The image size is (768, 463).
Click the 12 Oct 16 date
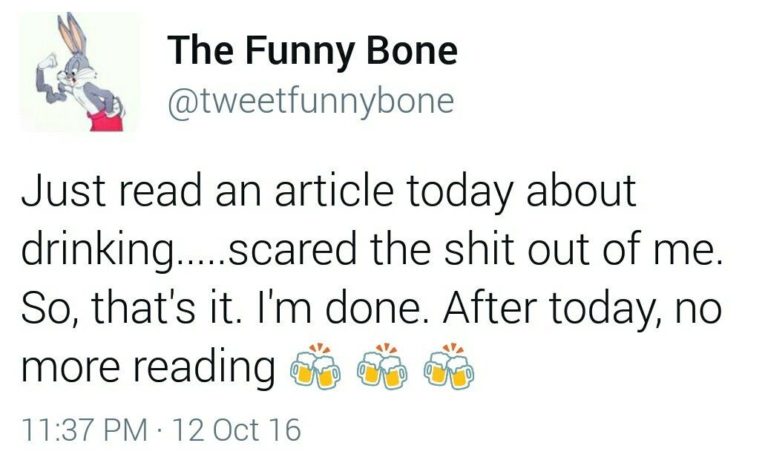pos(237,430)
